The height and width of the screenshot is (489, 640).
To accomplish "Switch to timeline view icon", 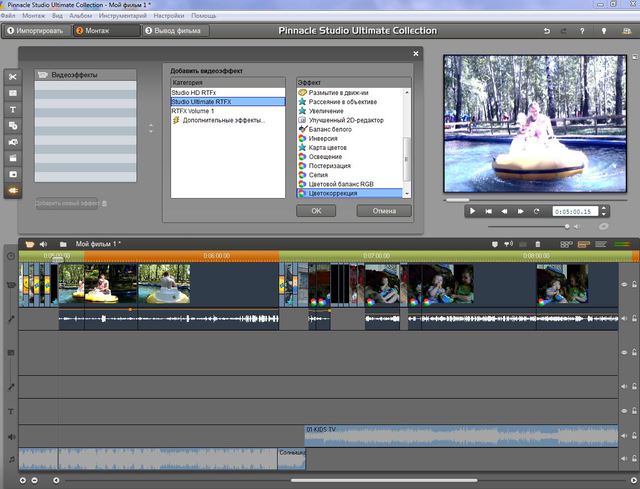I will click(x=584, y=244).
